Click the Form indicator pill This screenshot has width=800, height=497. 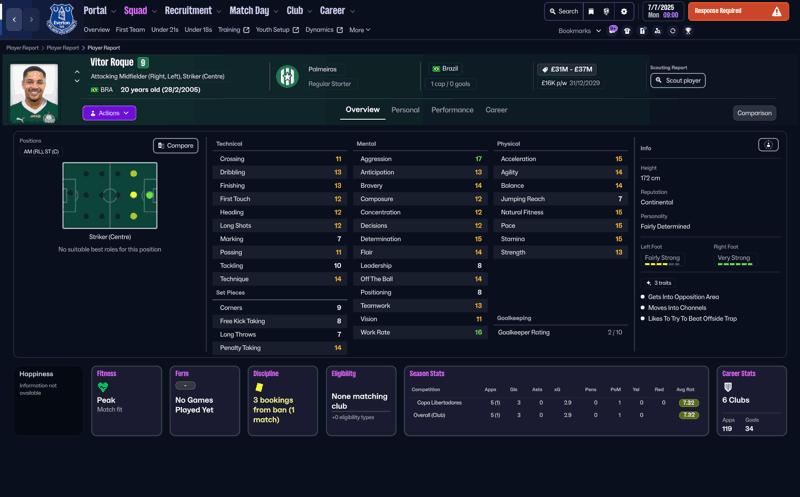pos(185,386)
